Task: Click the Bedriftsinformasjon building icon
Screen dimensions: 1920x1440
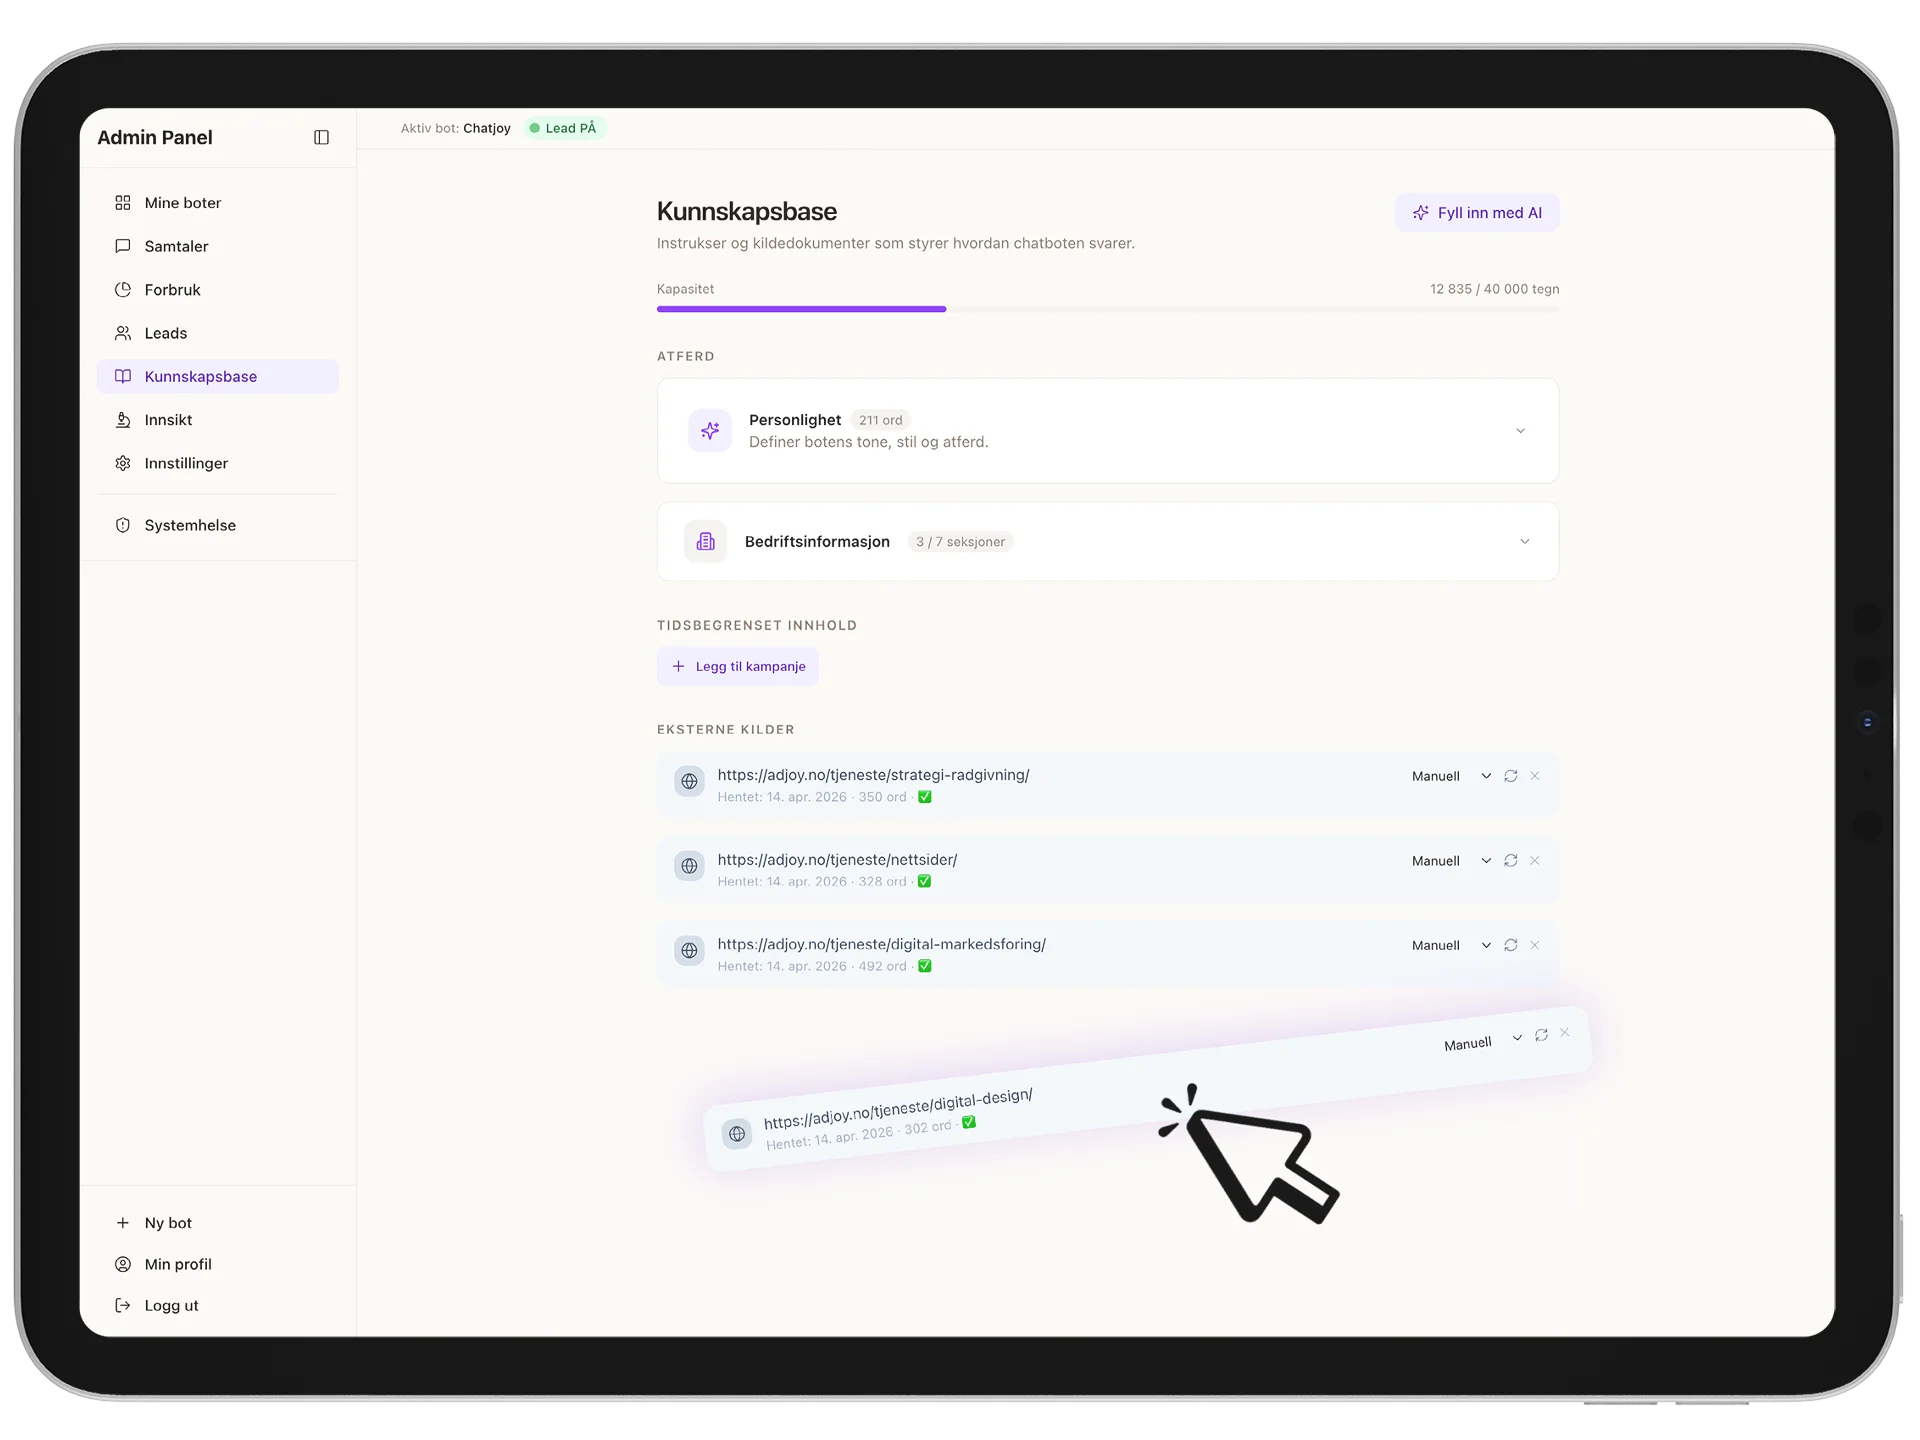Action: click(x=706, y=541)
